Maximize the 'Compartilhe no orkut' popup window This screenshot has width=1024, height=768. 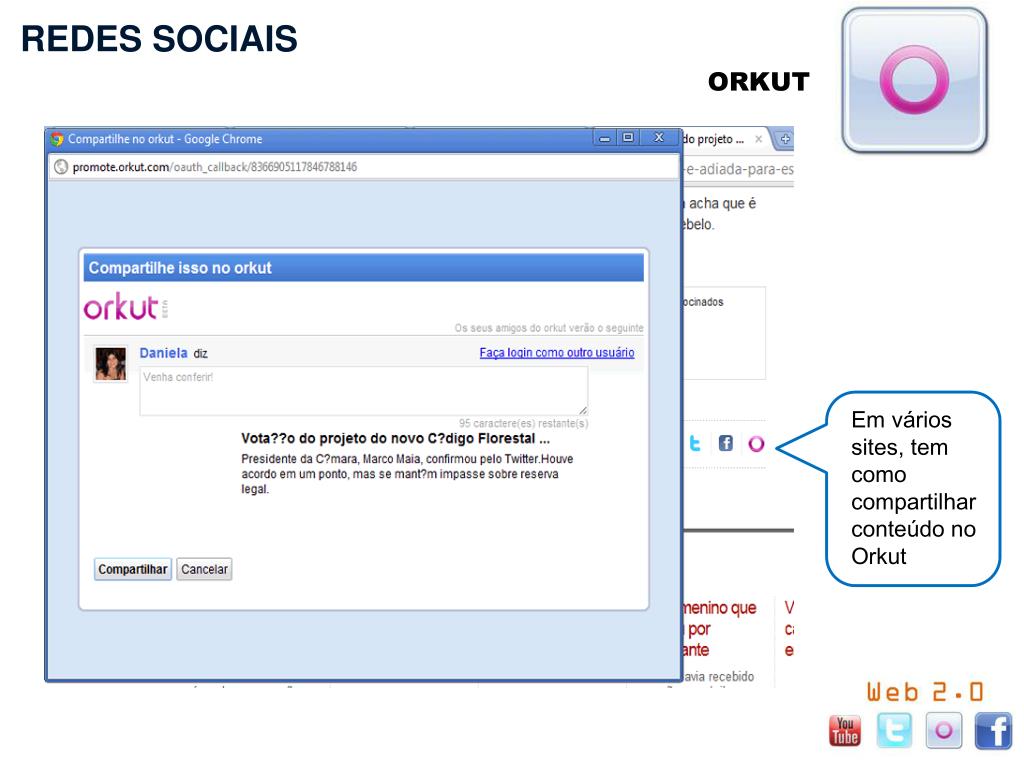[628, 138]
